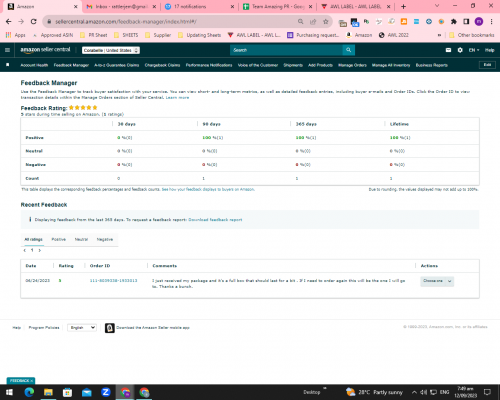Open Chrome three-dot menu

[x=491, y=22]
